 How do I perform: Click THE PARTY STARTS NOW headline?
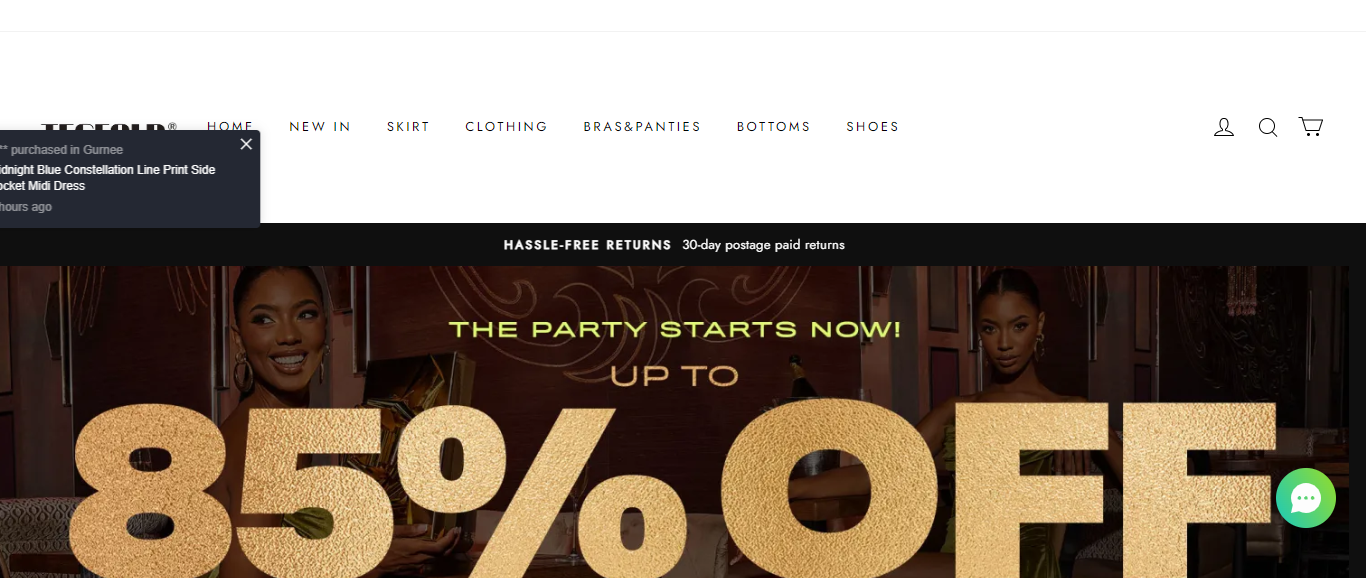tap(674, 329)
